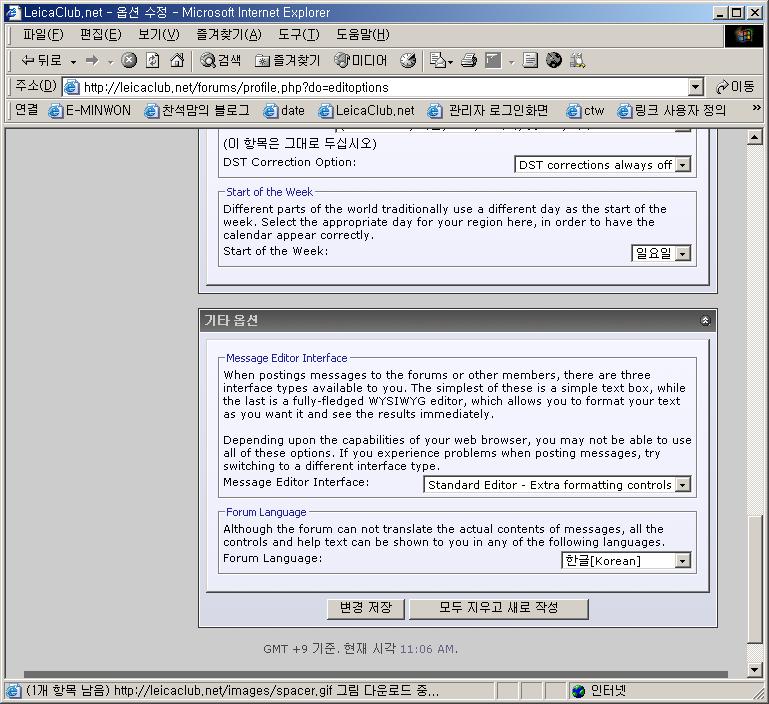Image resolution: width=769 pixels, height=704 pixels.
Task: Click the Back (뒤로) navigation button
Action: click(x=41, y=61)
